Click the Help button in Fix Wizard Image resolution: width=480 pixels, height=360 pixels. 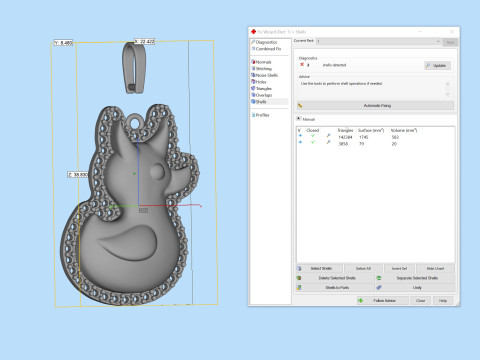pyautogui.click(x=443, y=300)
